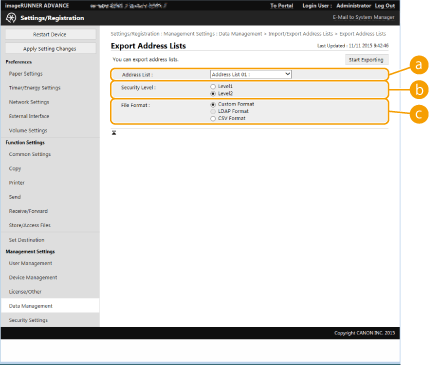Click the Settings/Registration gear icon

(11, 18)
